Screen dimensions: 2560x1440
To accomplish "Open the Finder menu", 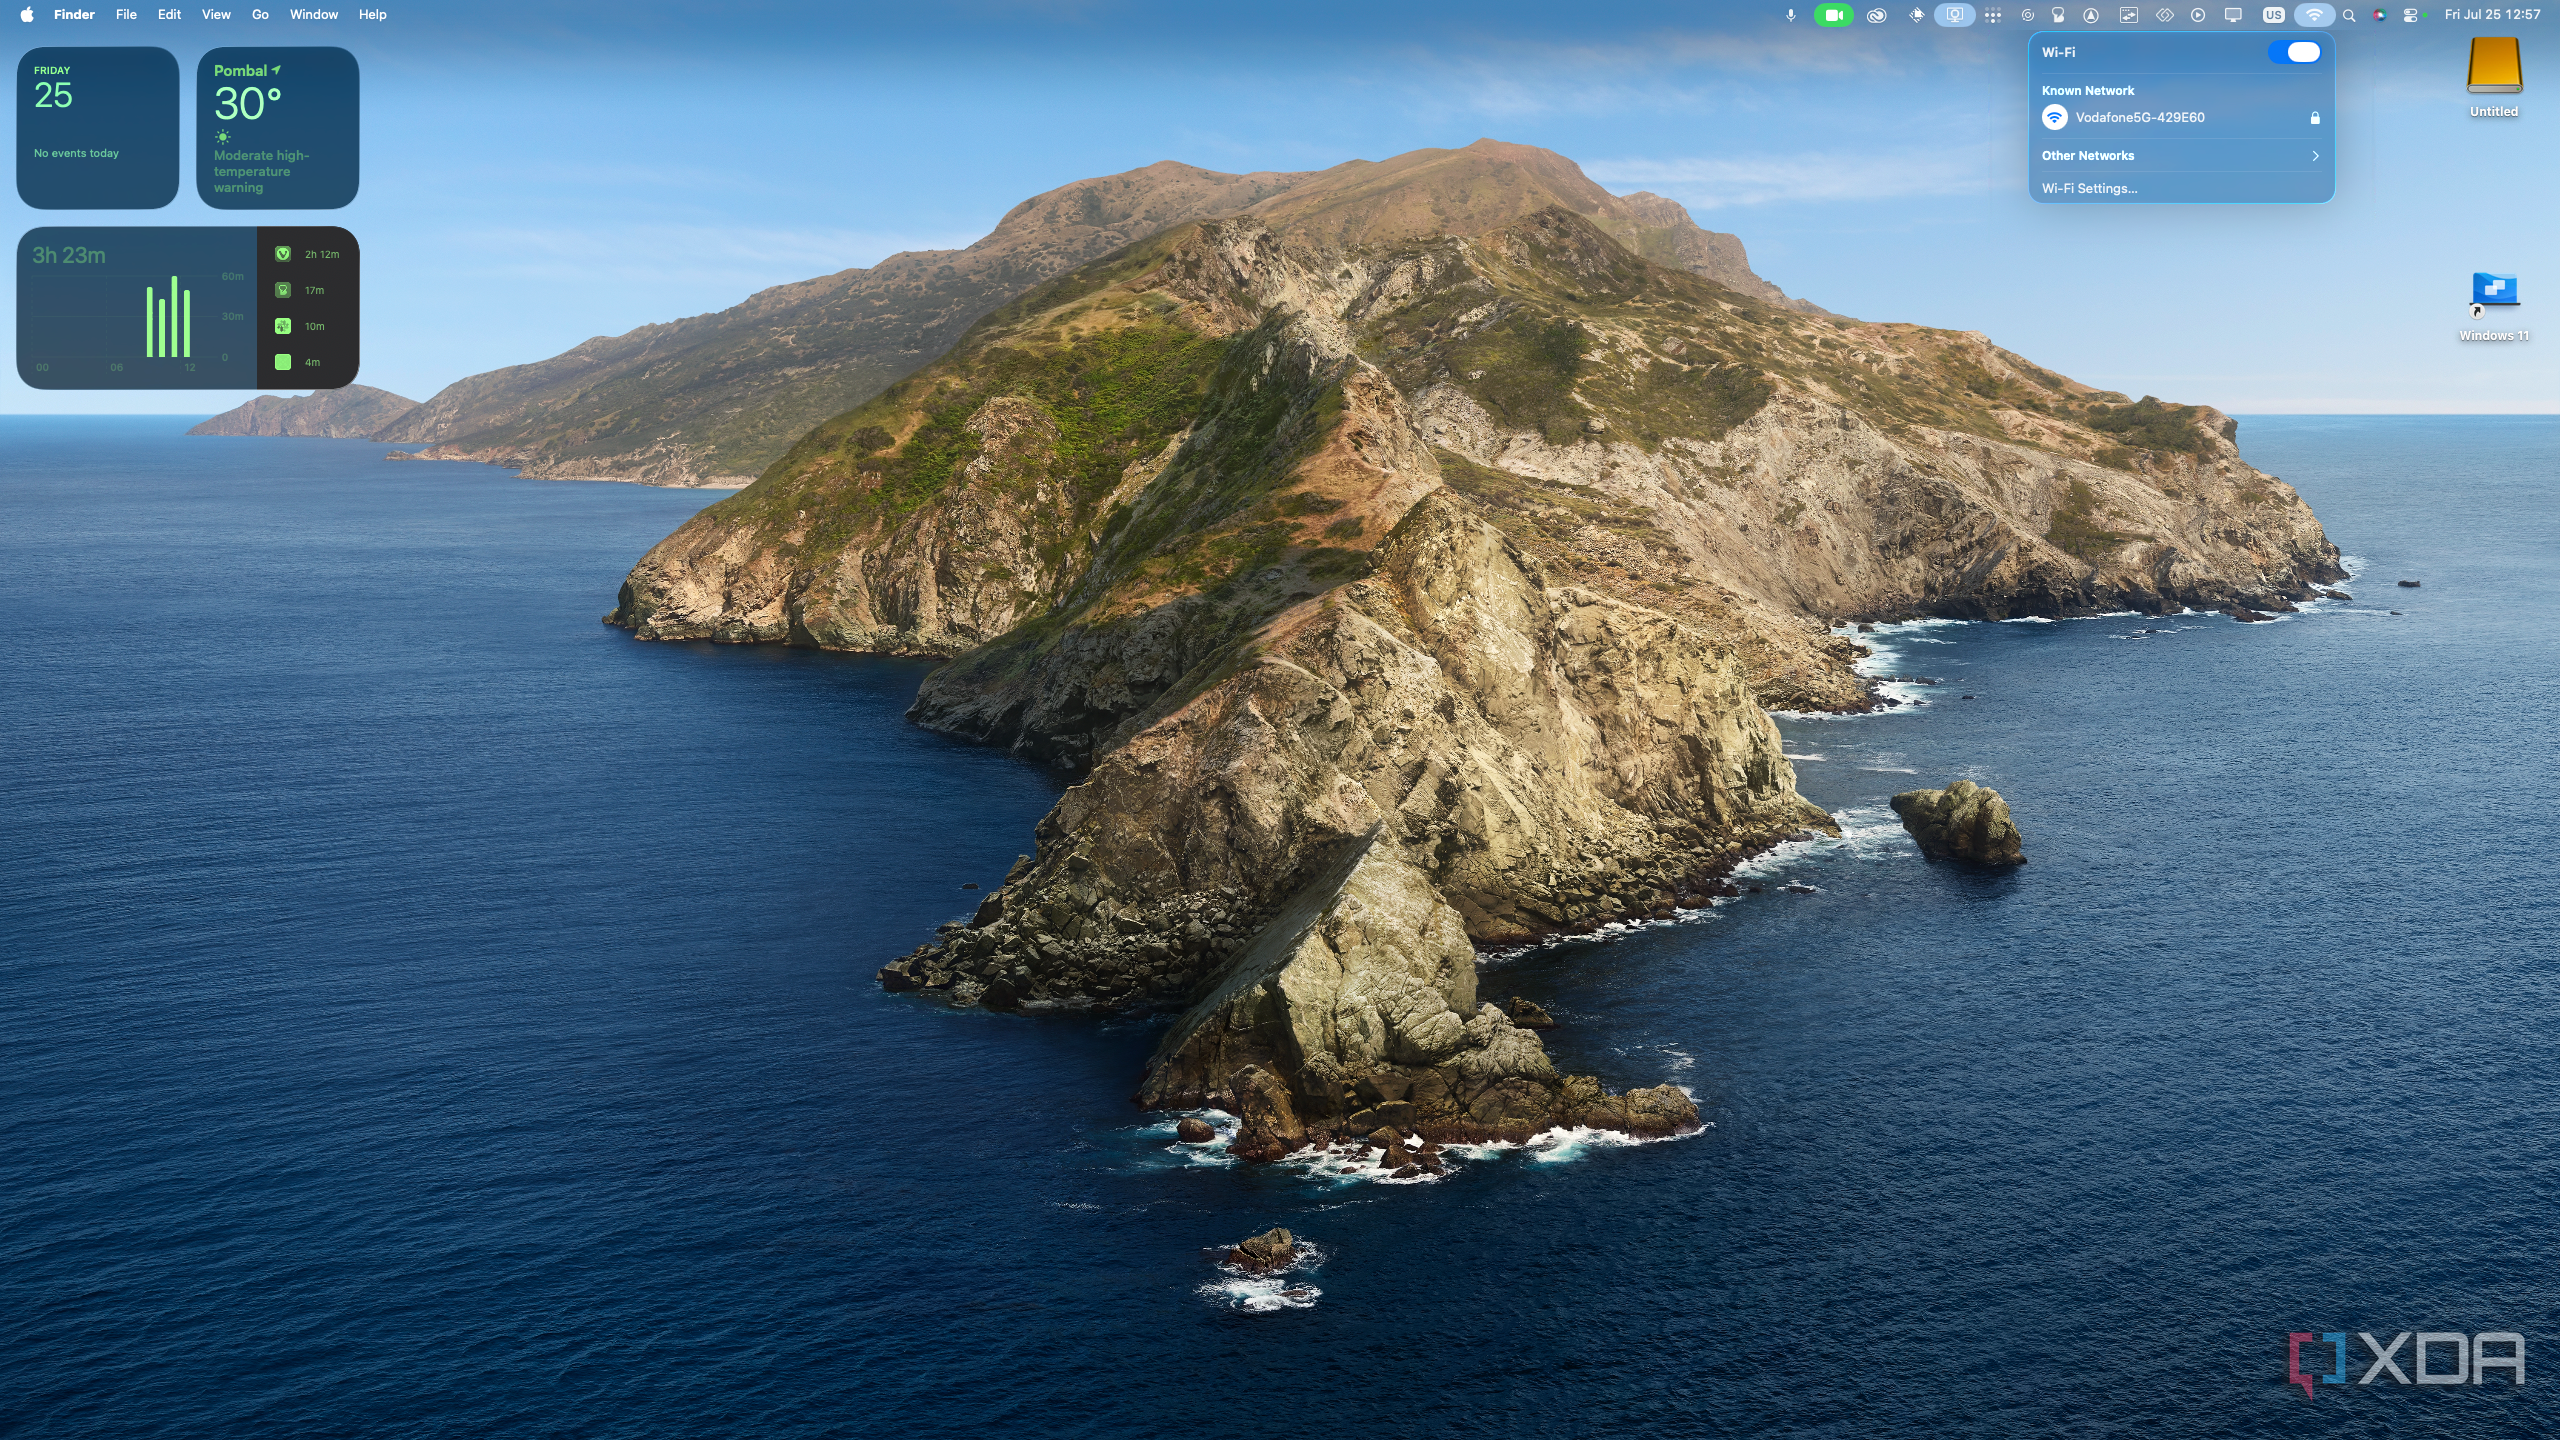I will tap(74, 14).
